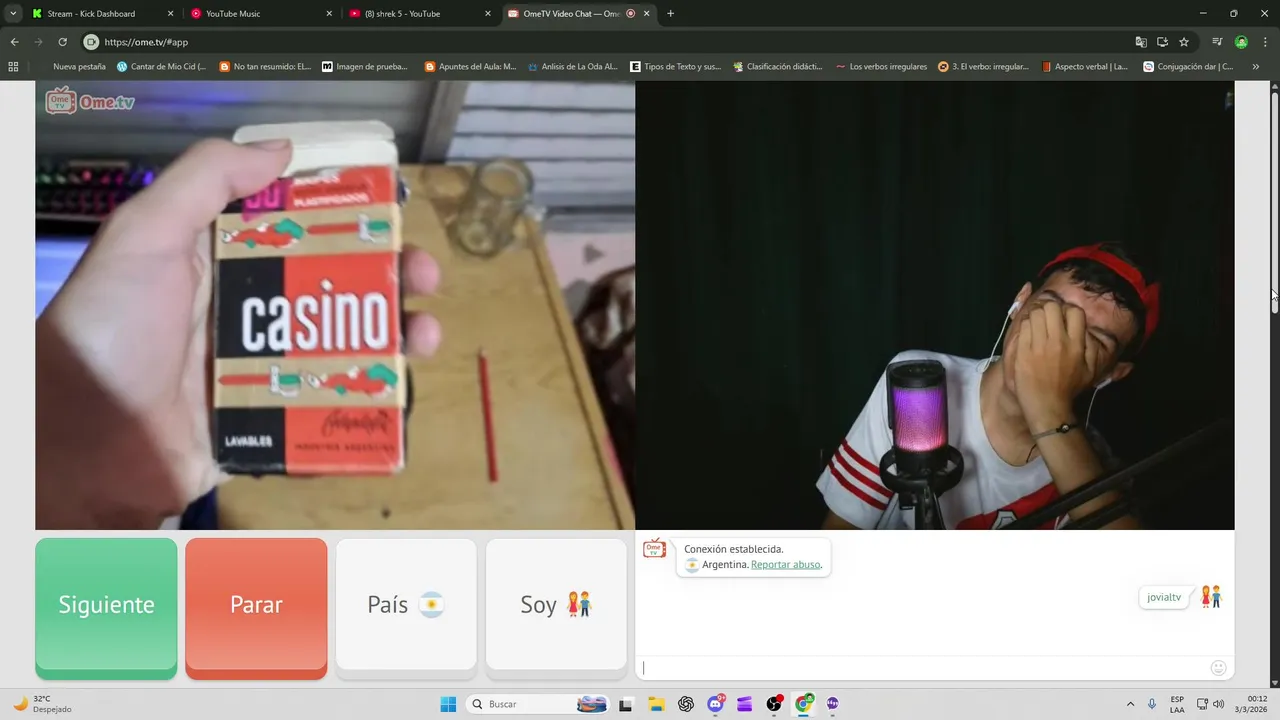Click the page vertical scrollbar thumb
Screen dimensions: 1280x720
1275,203
